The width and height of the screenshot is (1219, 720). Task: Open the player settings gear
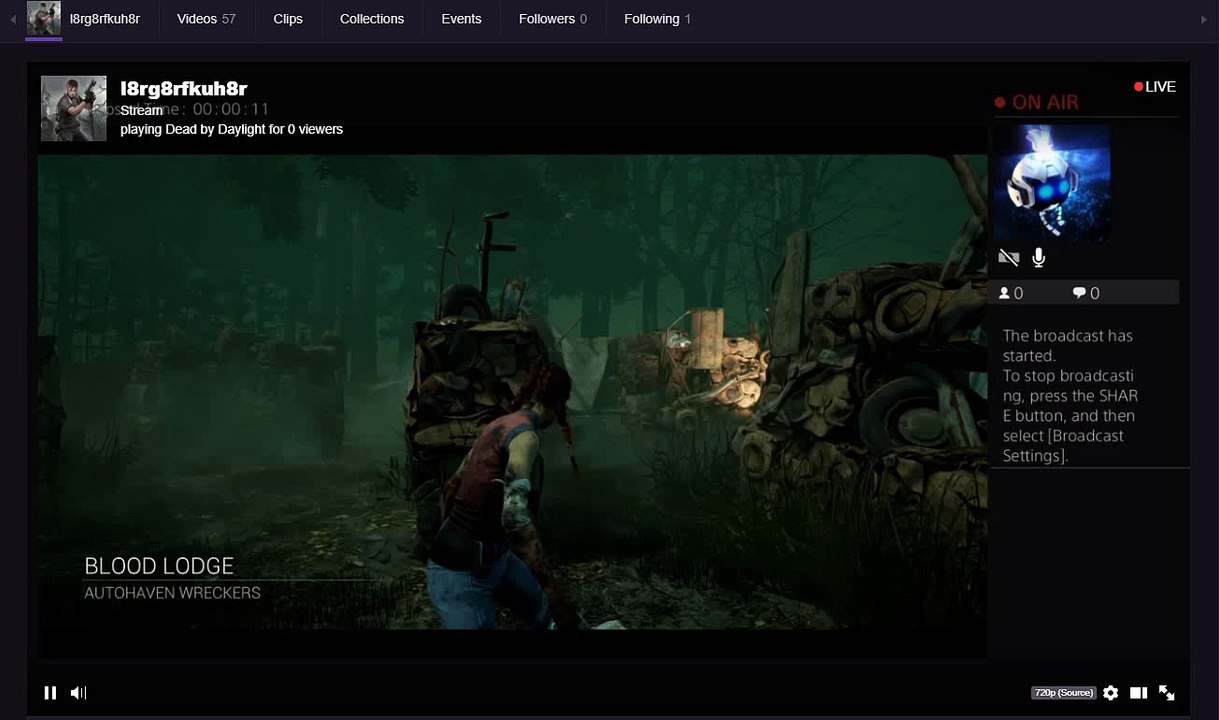tap(1110, 692)
